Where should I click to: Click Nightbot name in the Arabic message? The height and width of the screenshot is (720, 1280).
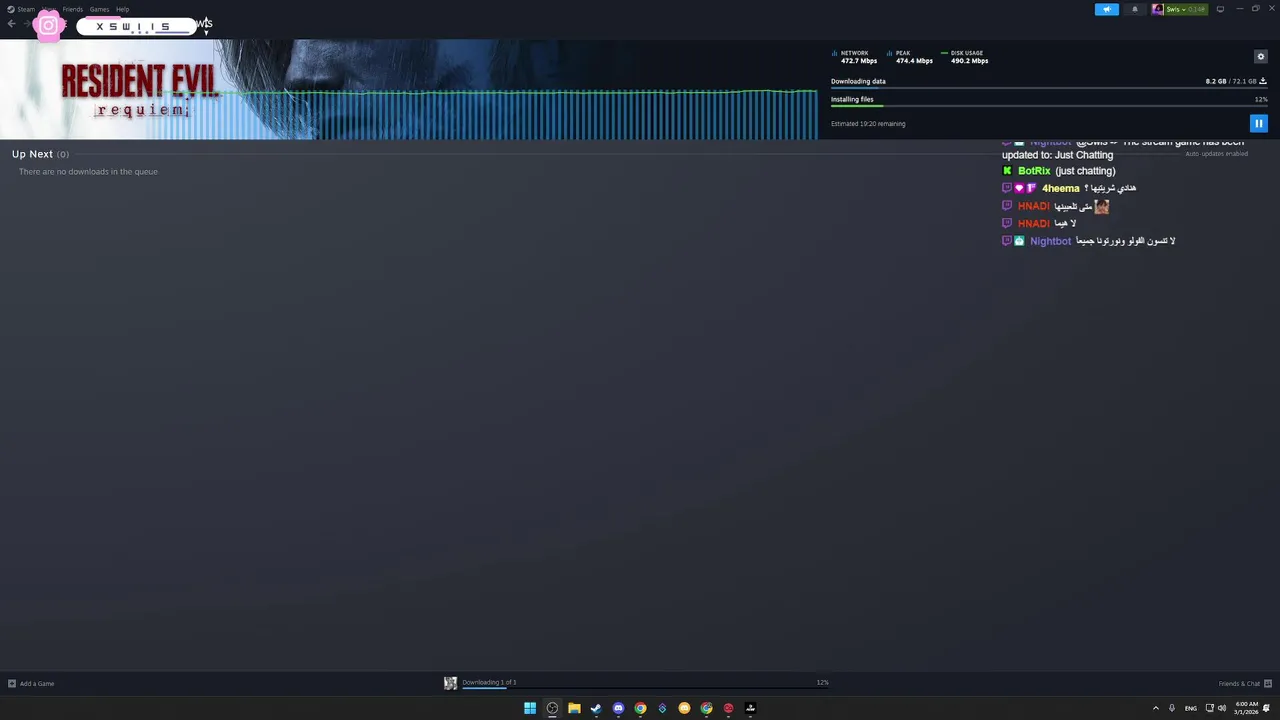[1050, 241]
